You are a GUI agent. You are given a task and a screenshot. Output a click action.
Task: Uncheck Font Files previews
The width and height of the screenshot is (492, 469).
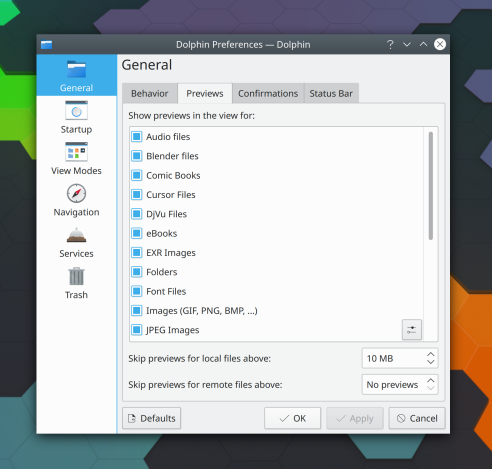(136, 291)
